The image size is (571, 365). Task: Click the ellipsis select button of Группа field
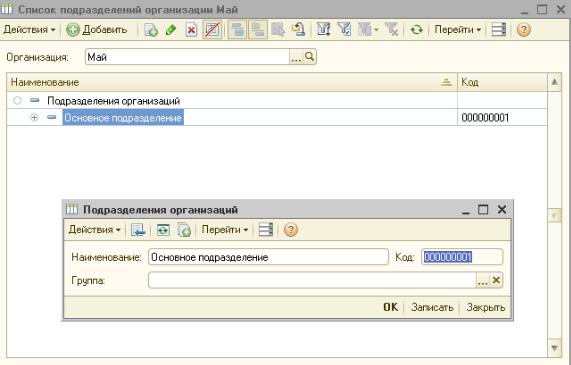pos(483,280)
